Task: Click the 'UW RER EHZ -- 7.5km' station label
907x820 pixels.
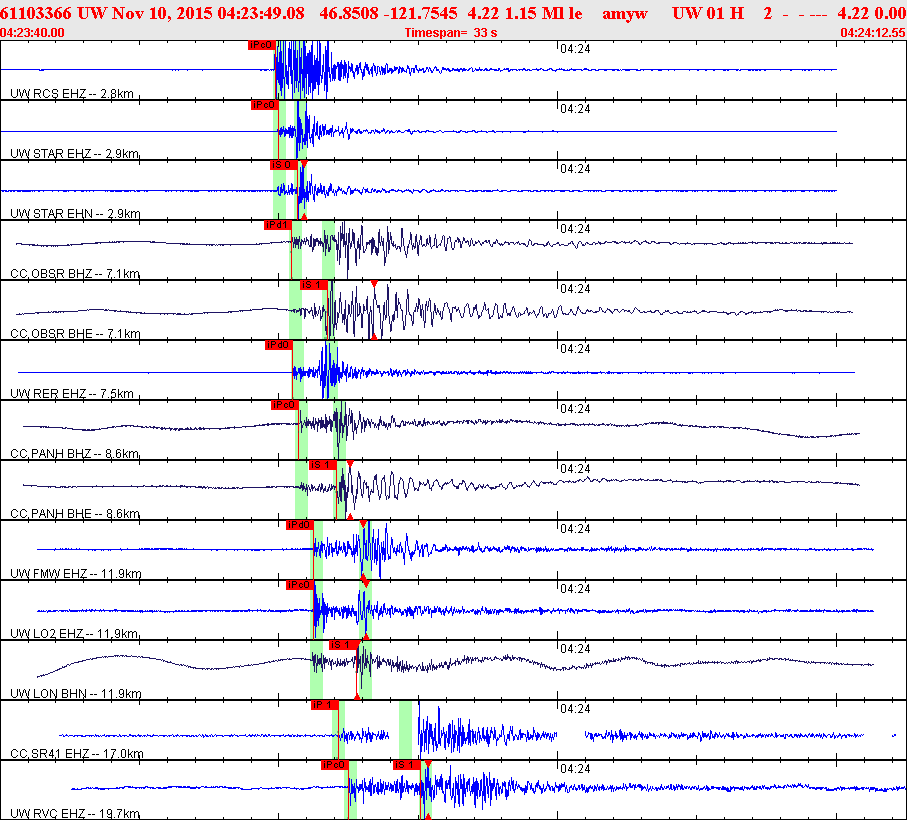Action: [x=72, y=394]
